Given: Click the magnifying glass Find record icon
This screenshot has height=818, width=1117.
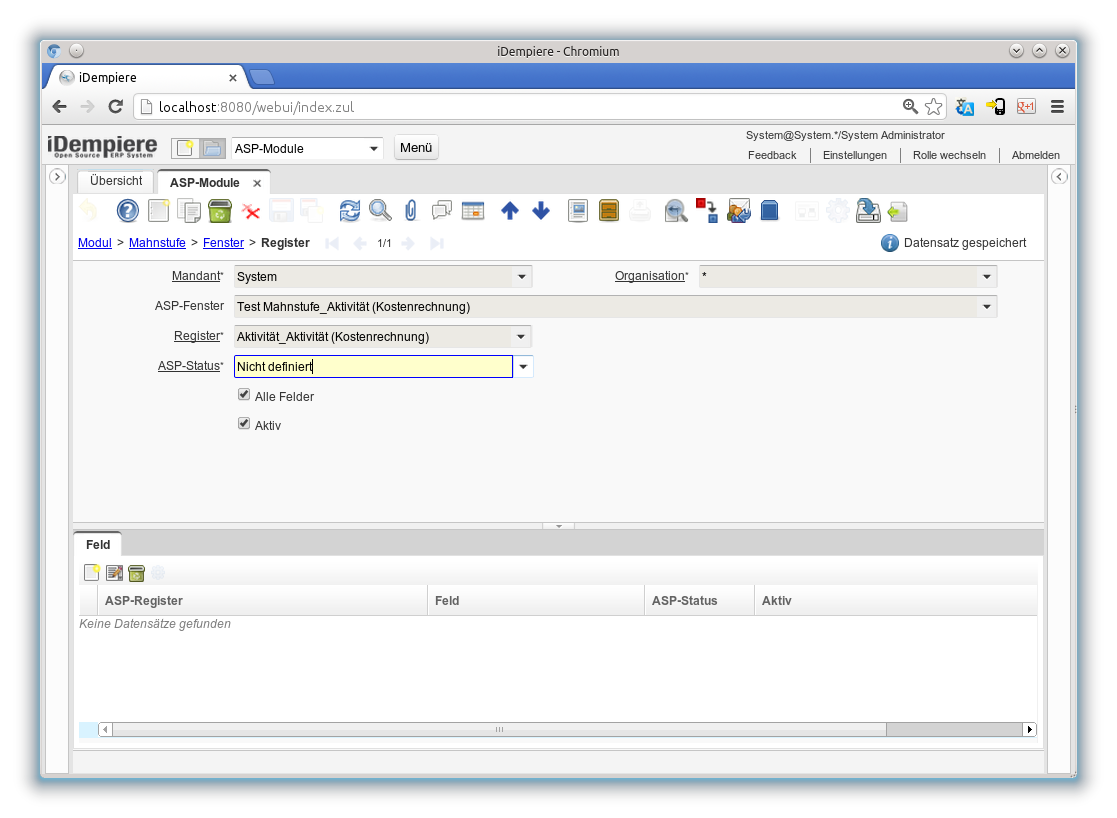Looking at the screenshot, I should 380,210.
